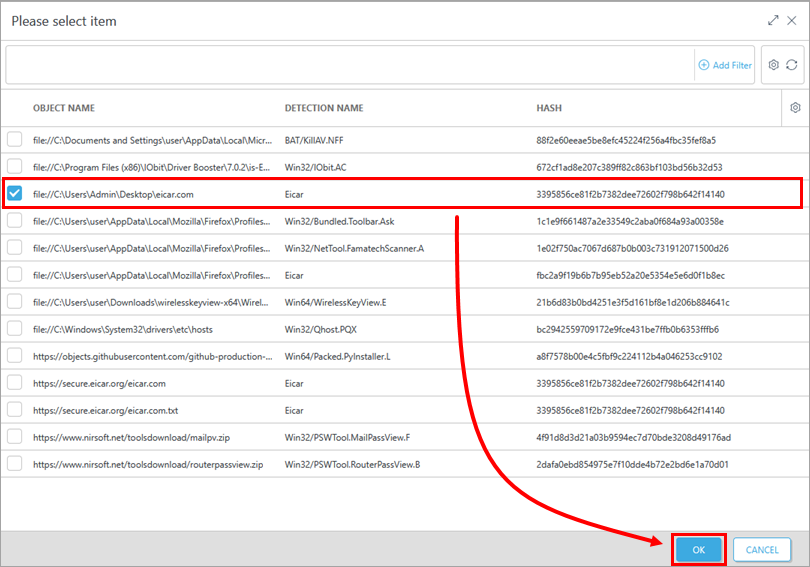This screenshot has width=810, height=567.
Task: Uncheck the eicar.com Desktop file checkbox
Action: click(15, 194)
